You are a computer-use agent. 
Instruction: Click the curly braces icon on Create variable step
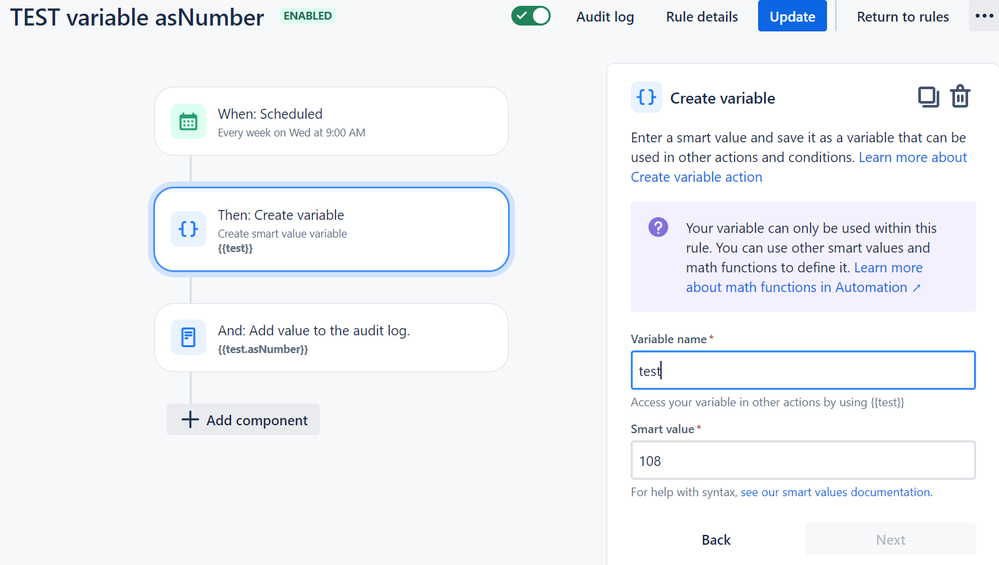tap(188, 229)
